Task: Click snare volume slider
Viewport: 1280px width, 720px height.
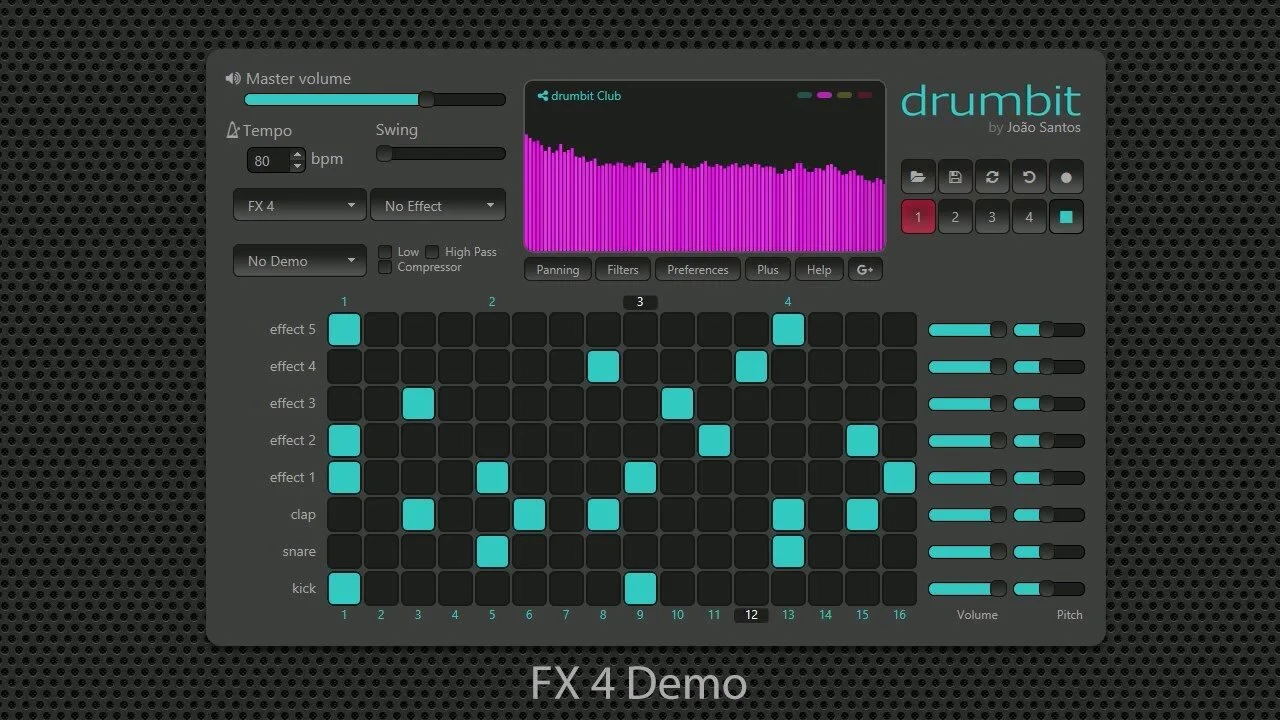Action: [x=967, y=552]
